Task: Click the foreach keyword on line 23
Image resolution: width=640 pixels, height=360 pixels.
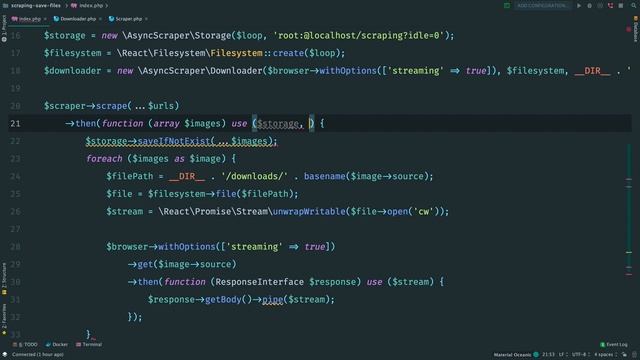Action: point(104,159)
